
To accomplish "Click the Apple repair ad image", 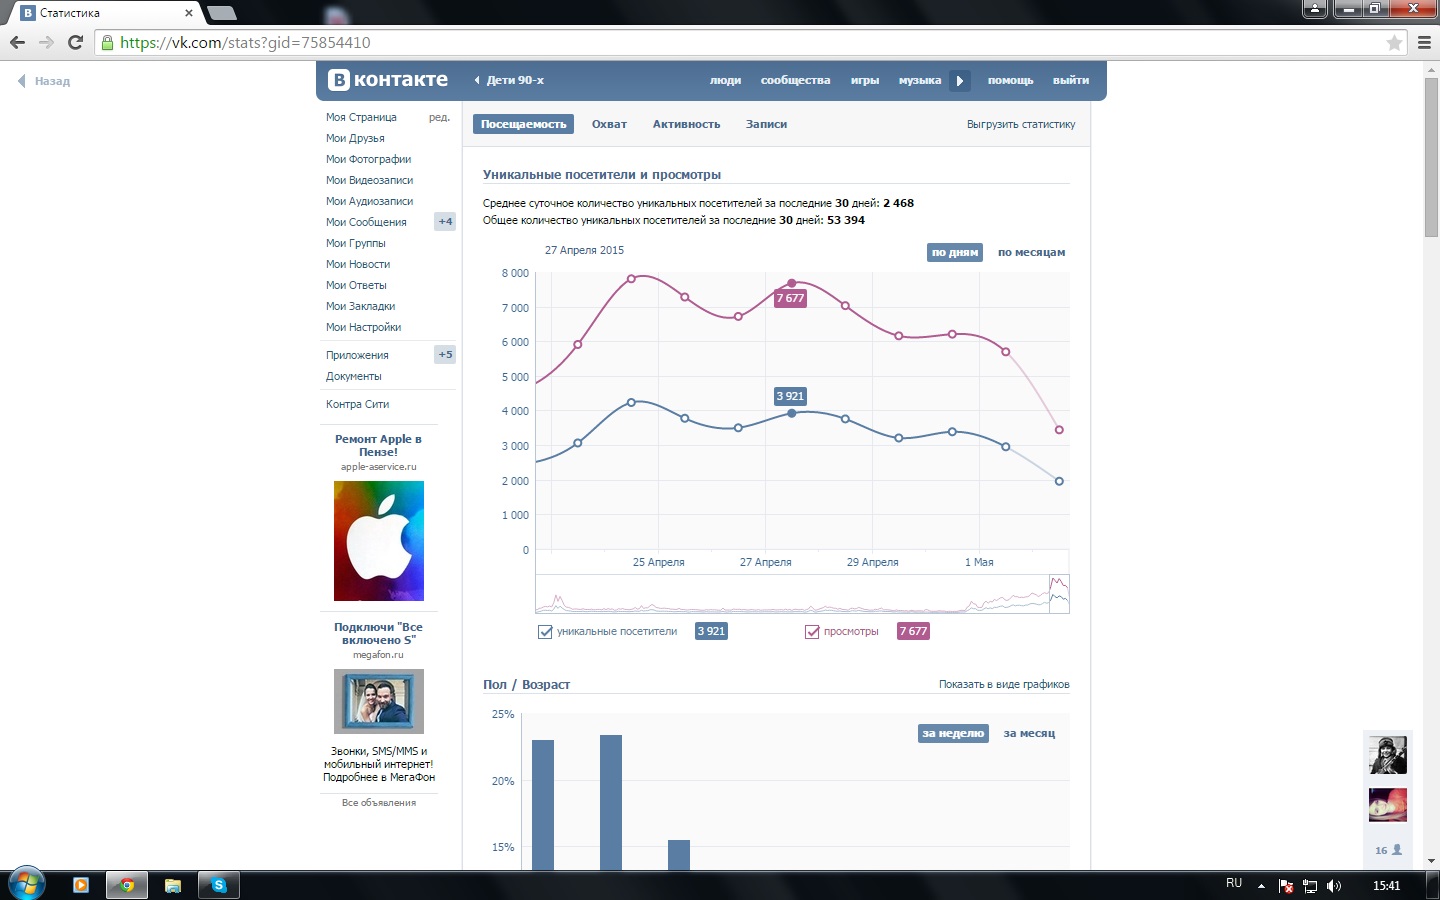I will click(x=379, y=541).
